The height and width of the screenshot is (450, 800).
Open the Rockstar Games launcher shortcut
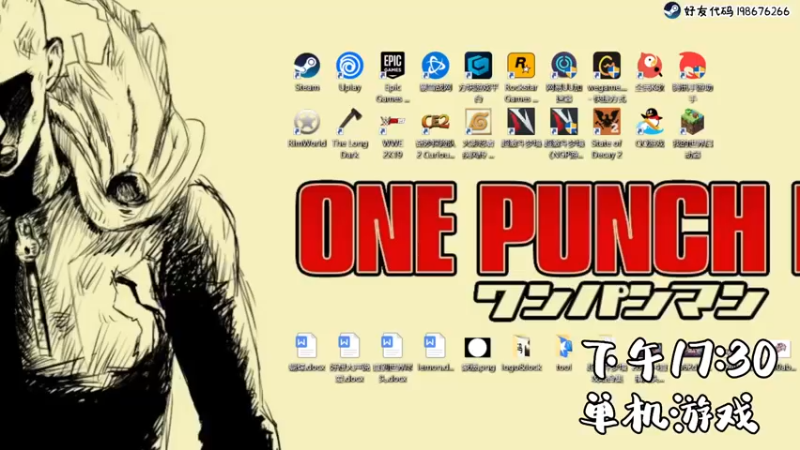521,66
